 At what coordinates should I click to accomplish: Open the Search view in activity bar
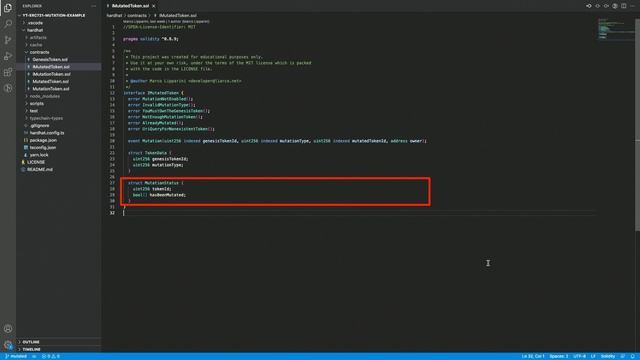point(8,23)
